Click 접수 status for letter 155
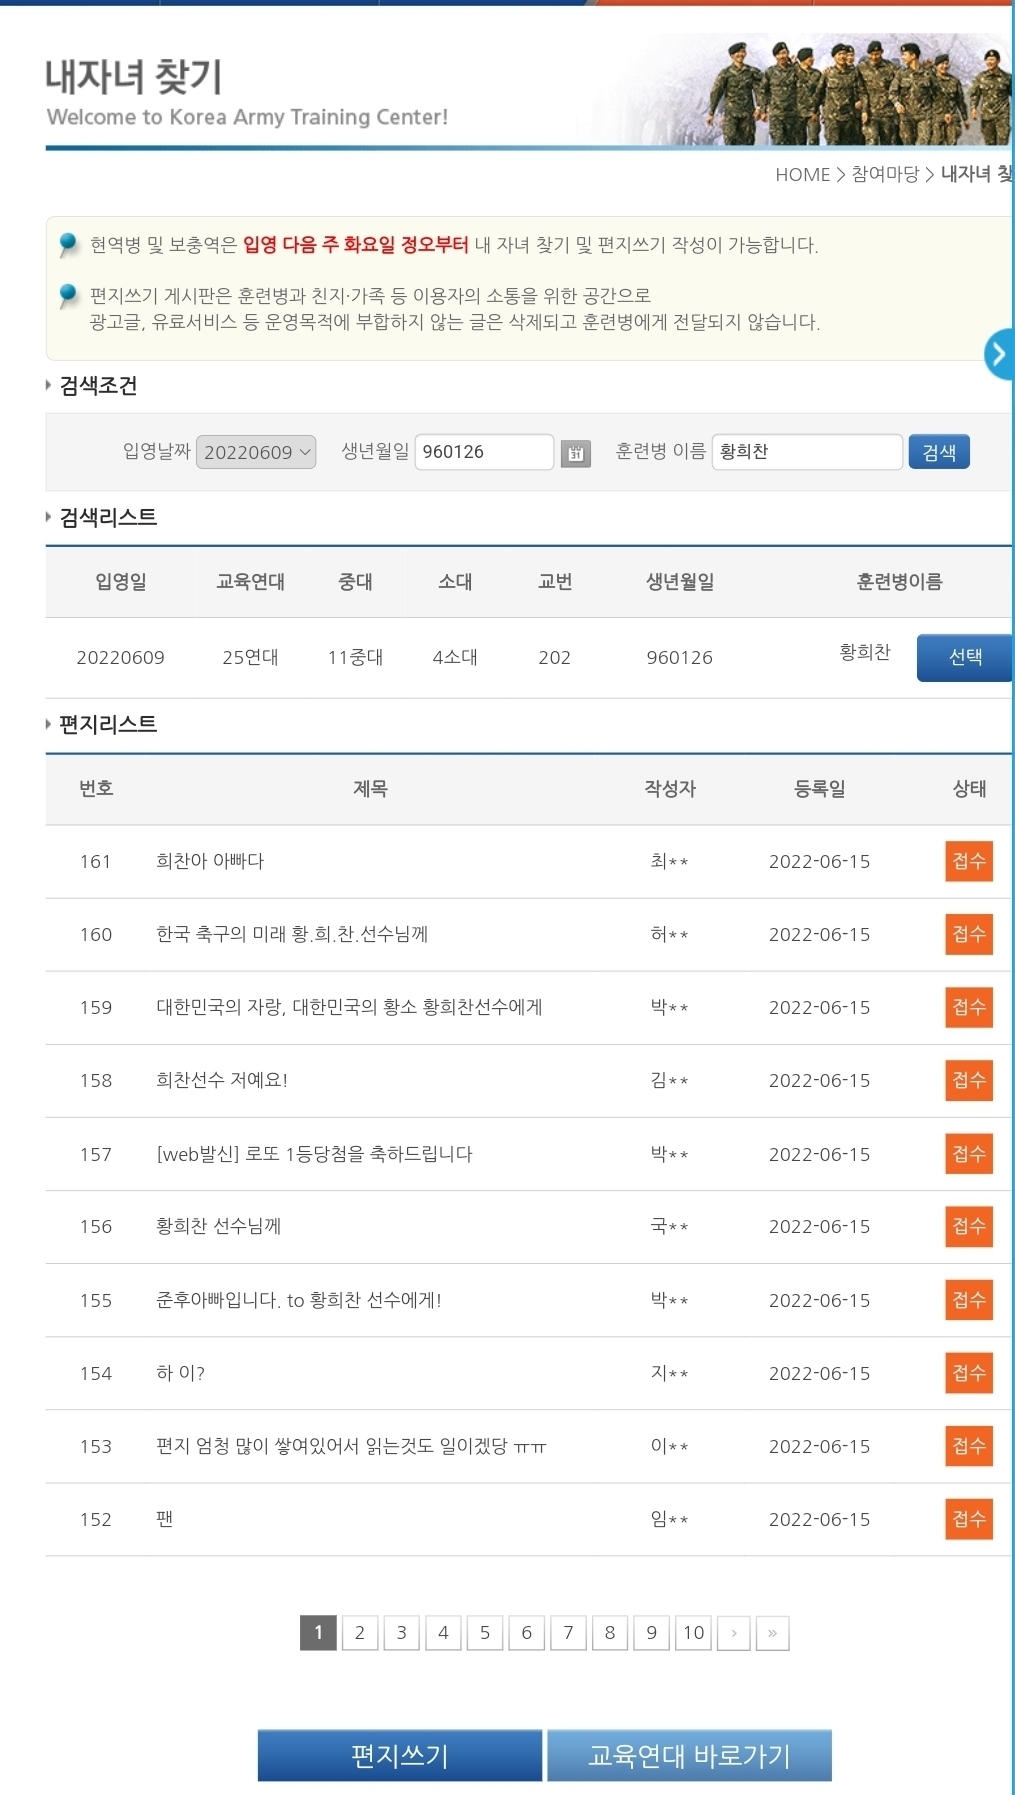The width and height of the screenshot is (1015, 1795). pyautogui.click(x=969, y=1300)
